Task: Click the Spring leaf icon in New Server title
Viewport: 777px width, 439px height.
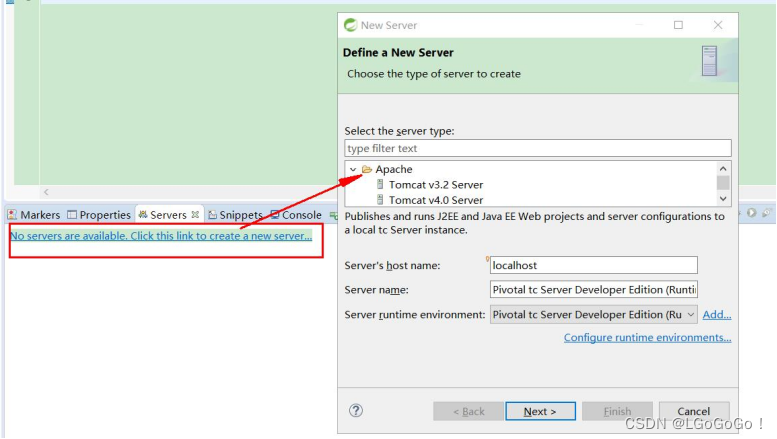Action: pos(350,25)
